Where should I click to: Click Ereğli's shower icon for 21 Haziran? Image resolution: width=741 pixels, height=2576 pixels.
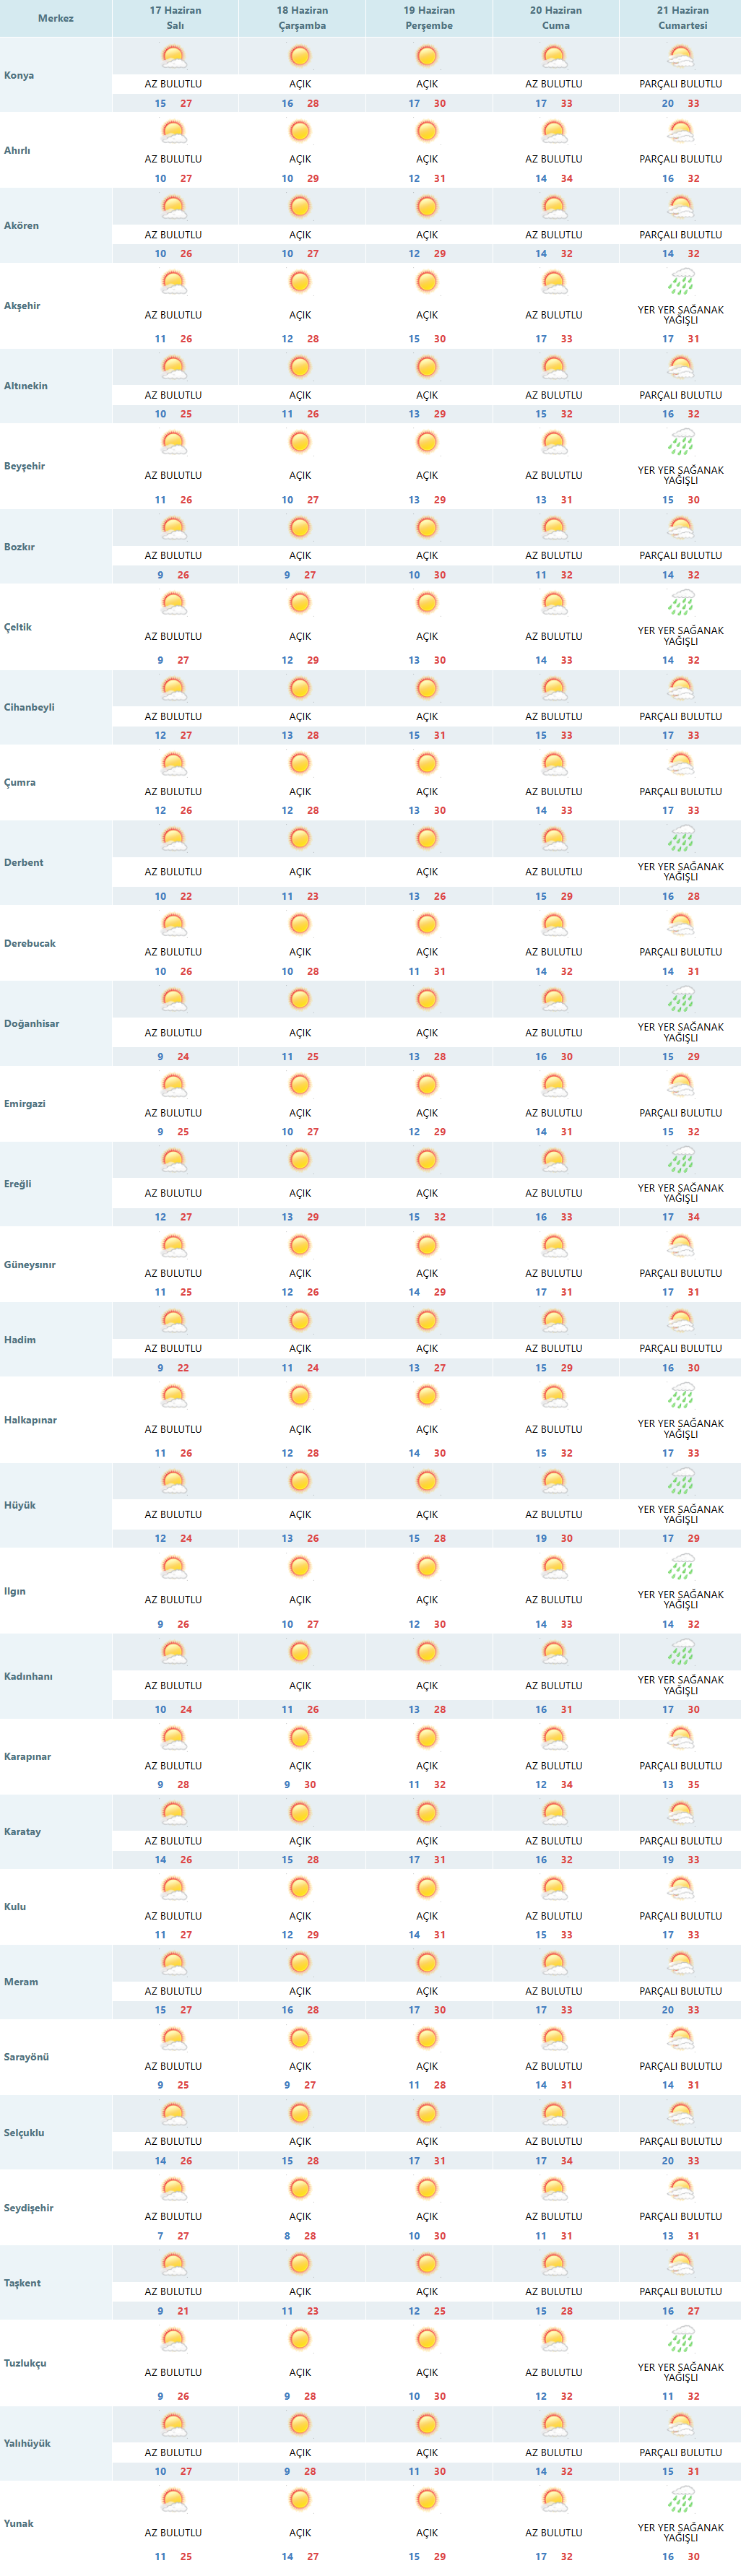pyautogui.click(x=681, y=1160)
